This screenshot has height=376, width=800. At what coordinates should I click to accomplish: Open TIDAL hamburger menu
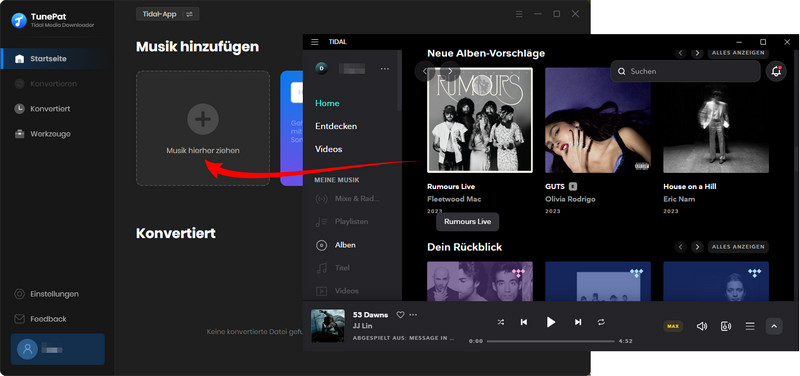point(315,42)
